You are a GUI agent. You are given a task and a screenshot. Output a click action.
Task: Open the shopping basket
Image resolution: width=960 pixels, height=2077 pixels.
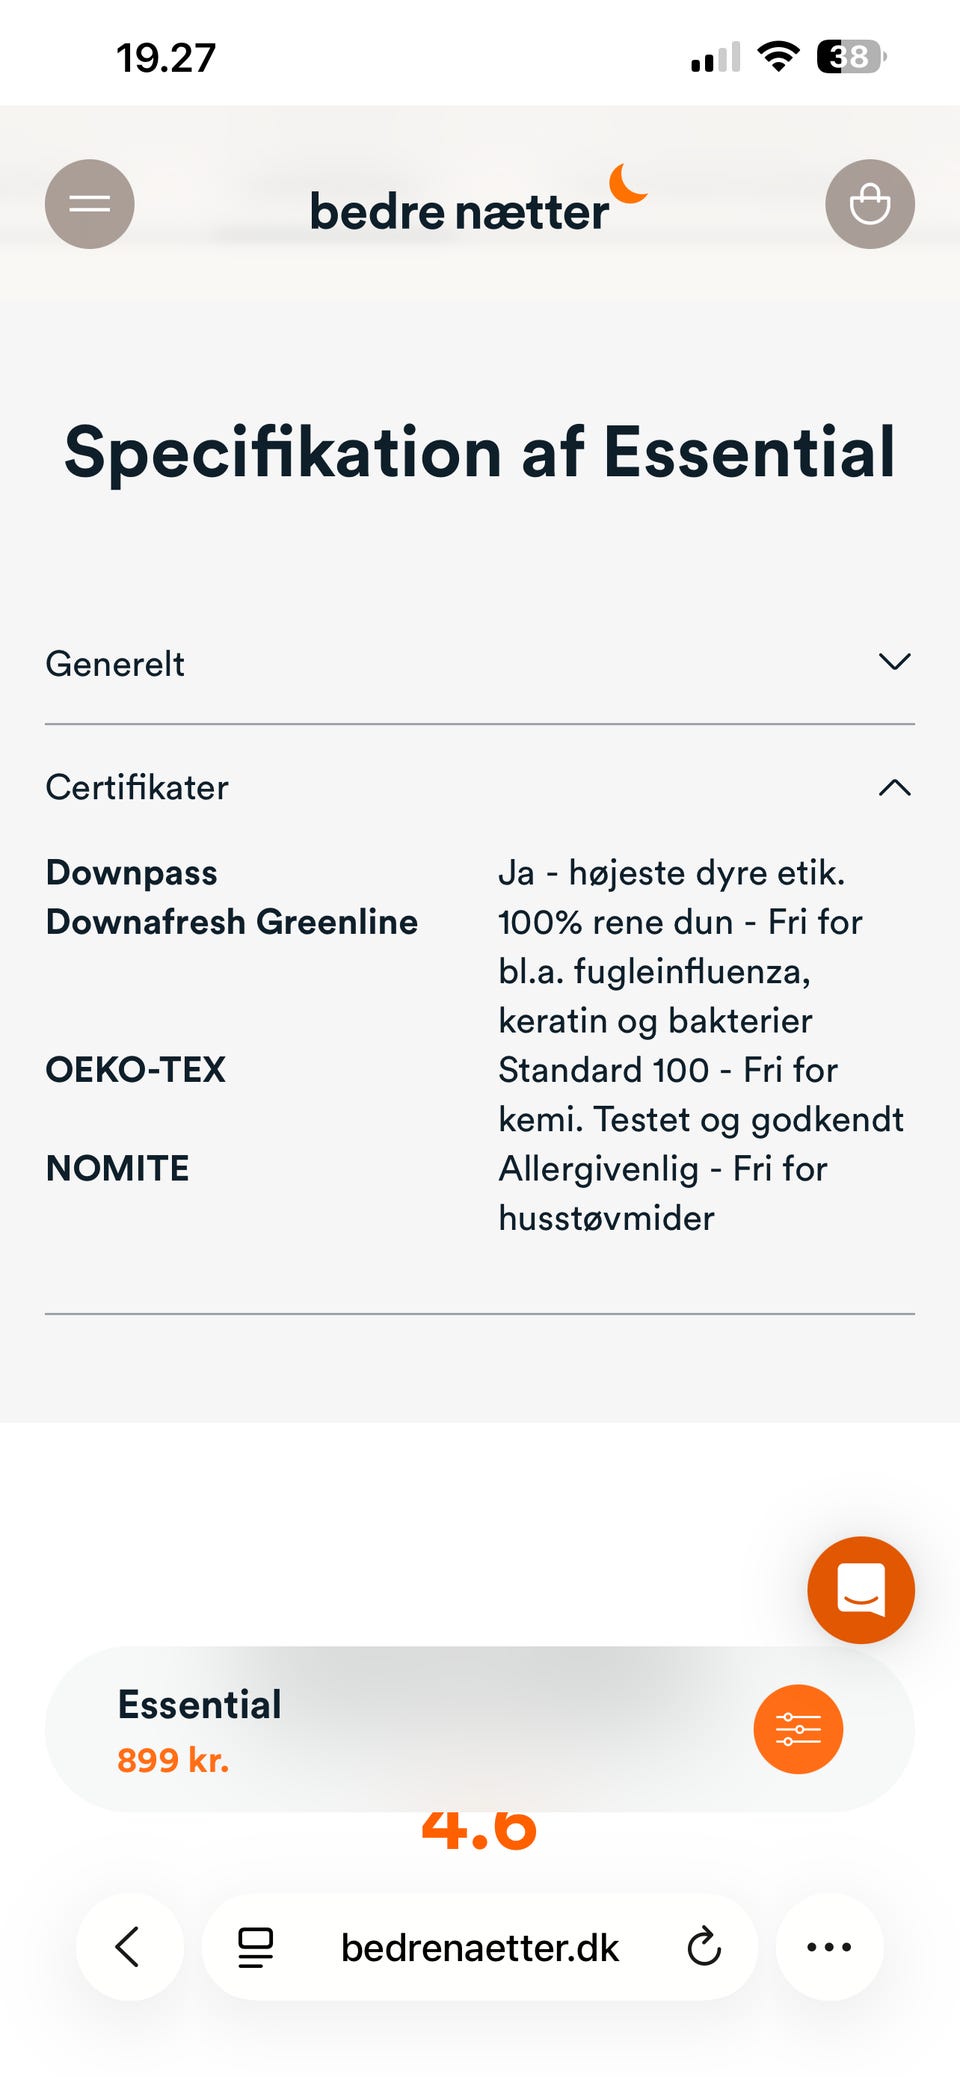tap(869, 204)
